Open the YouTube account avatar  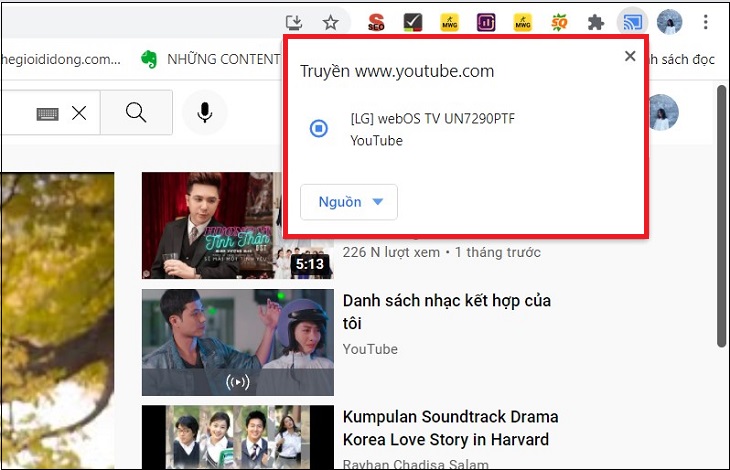pyautogui.click(x=663, y=113)
